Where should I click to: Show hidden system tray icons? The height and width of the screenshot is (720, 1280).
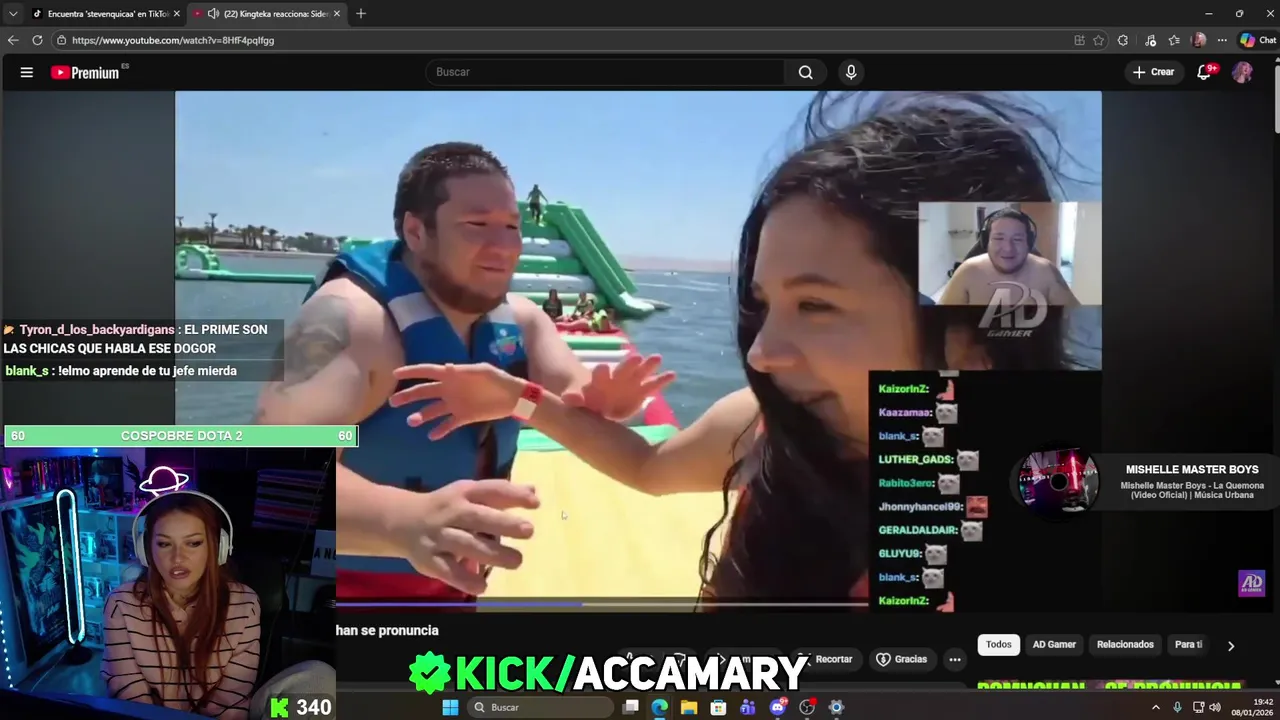[x=1156, y=707]
